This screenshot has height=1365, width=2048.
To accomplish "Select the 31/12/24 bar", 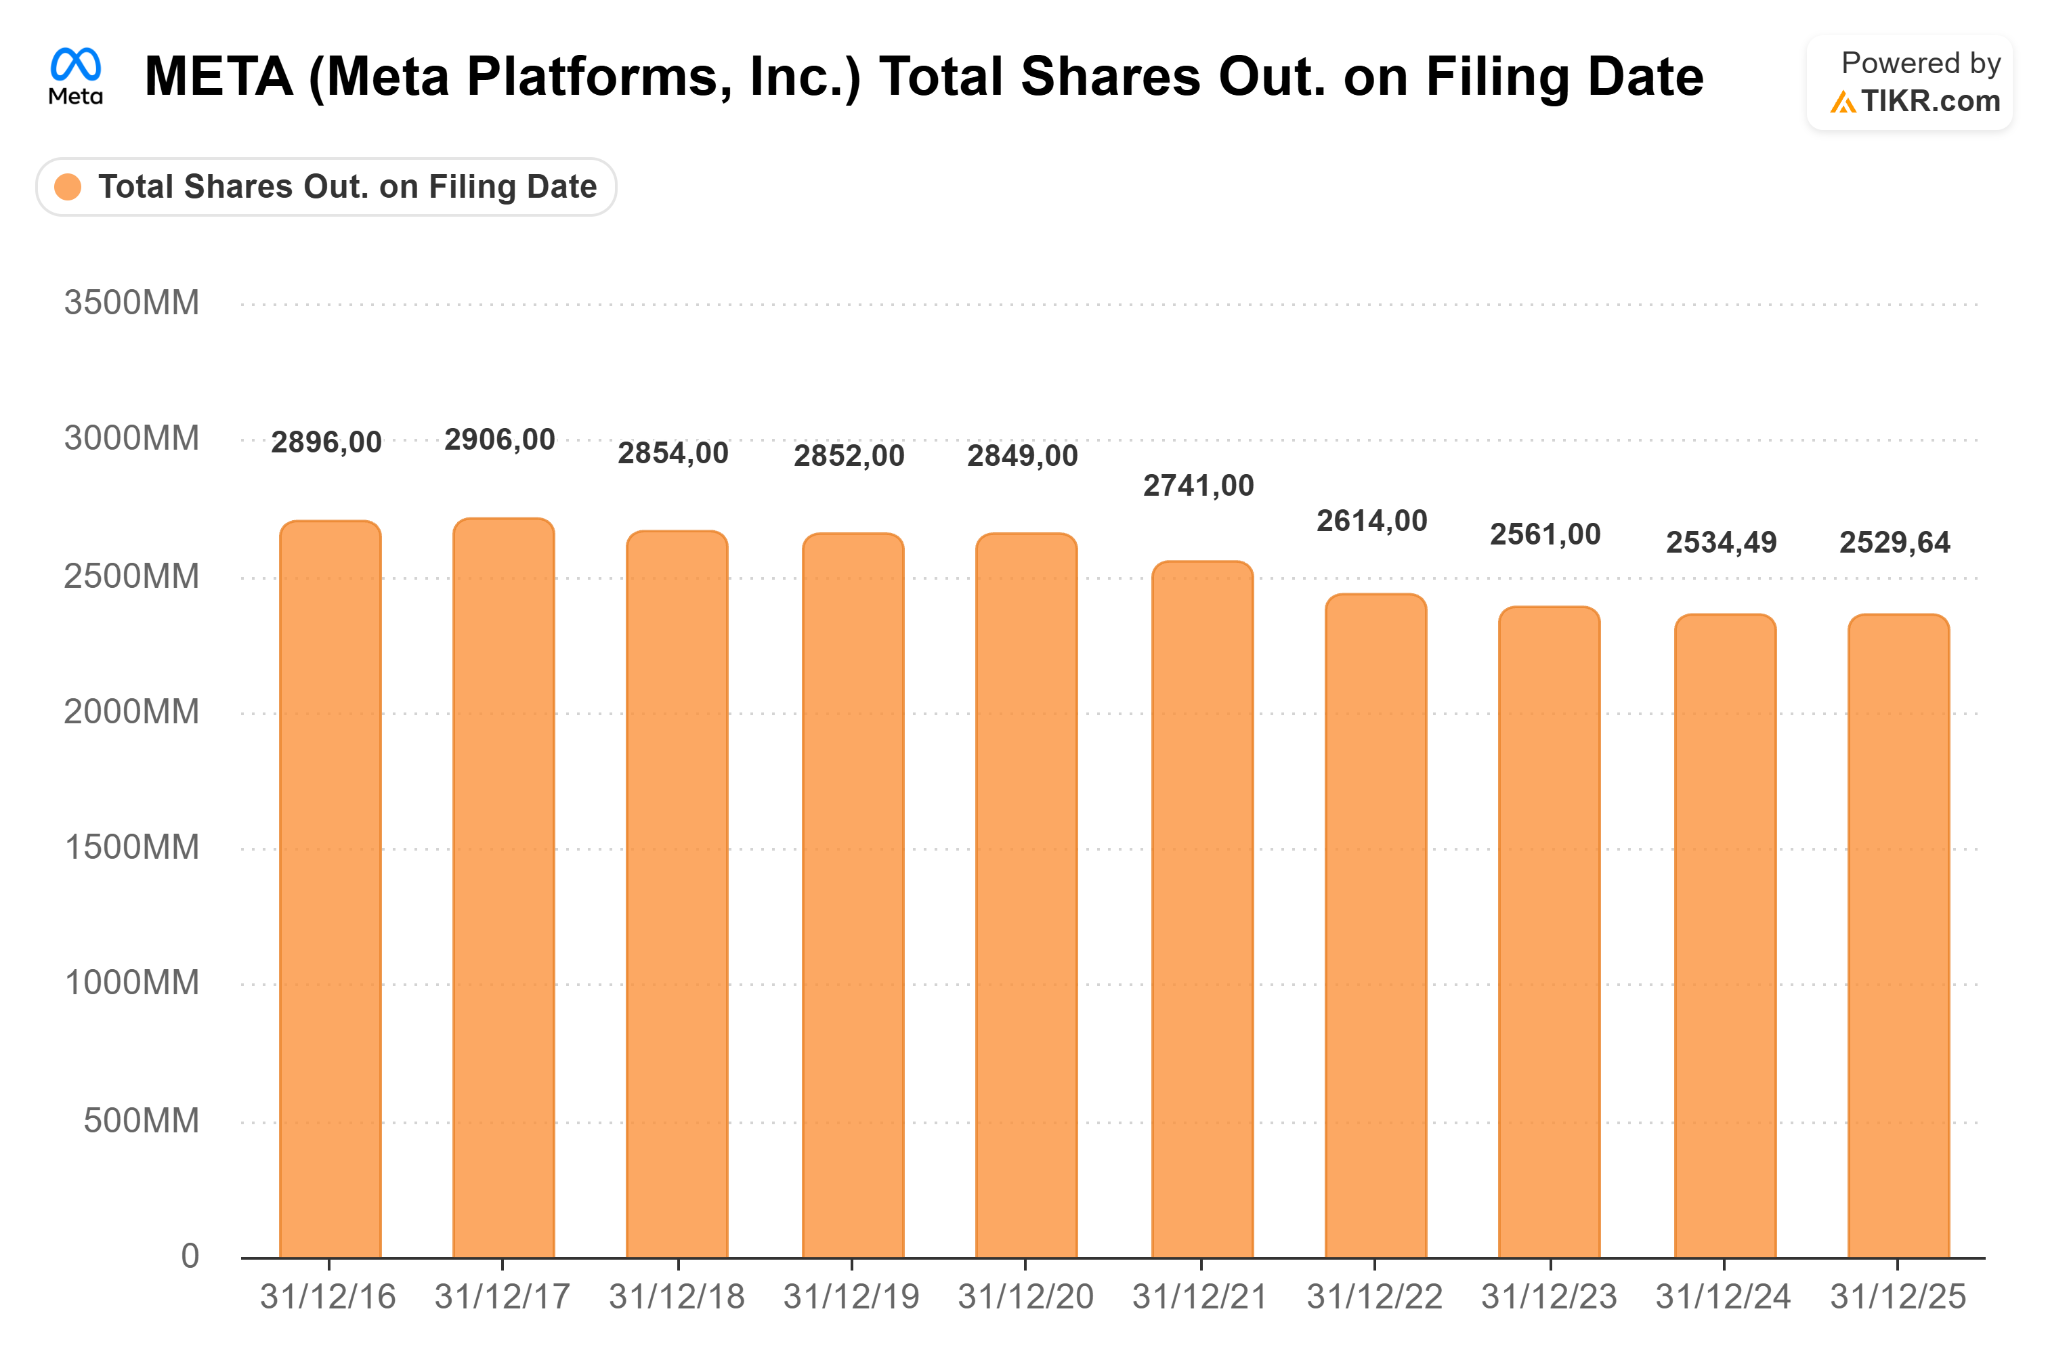I will [1725, 936].
